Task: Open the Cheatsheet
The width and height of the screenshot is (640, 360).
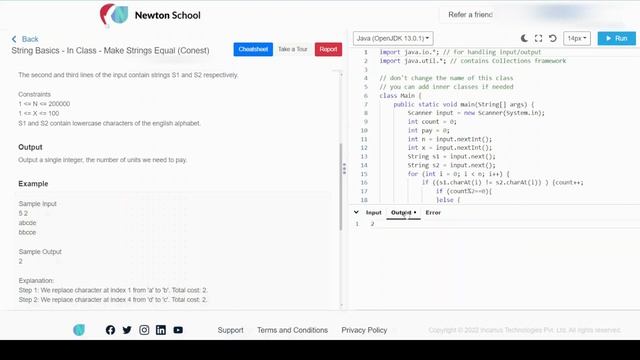Action: tap(253, 49)
